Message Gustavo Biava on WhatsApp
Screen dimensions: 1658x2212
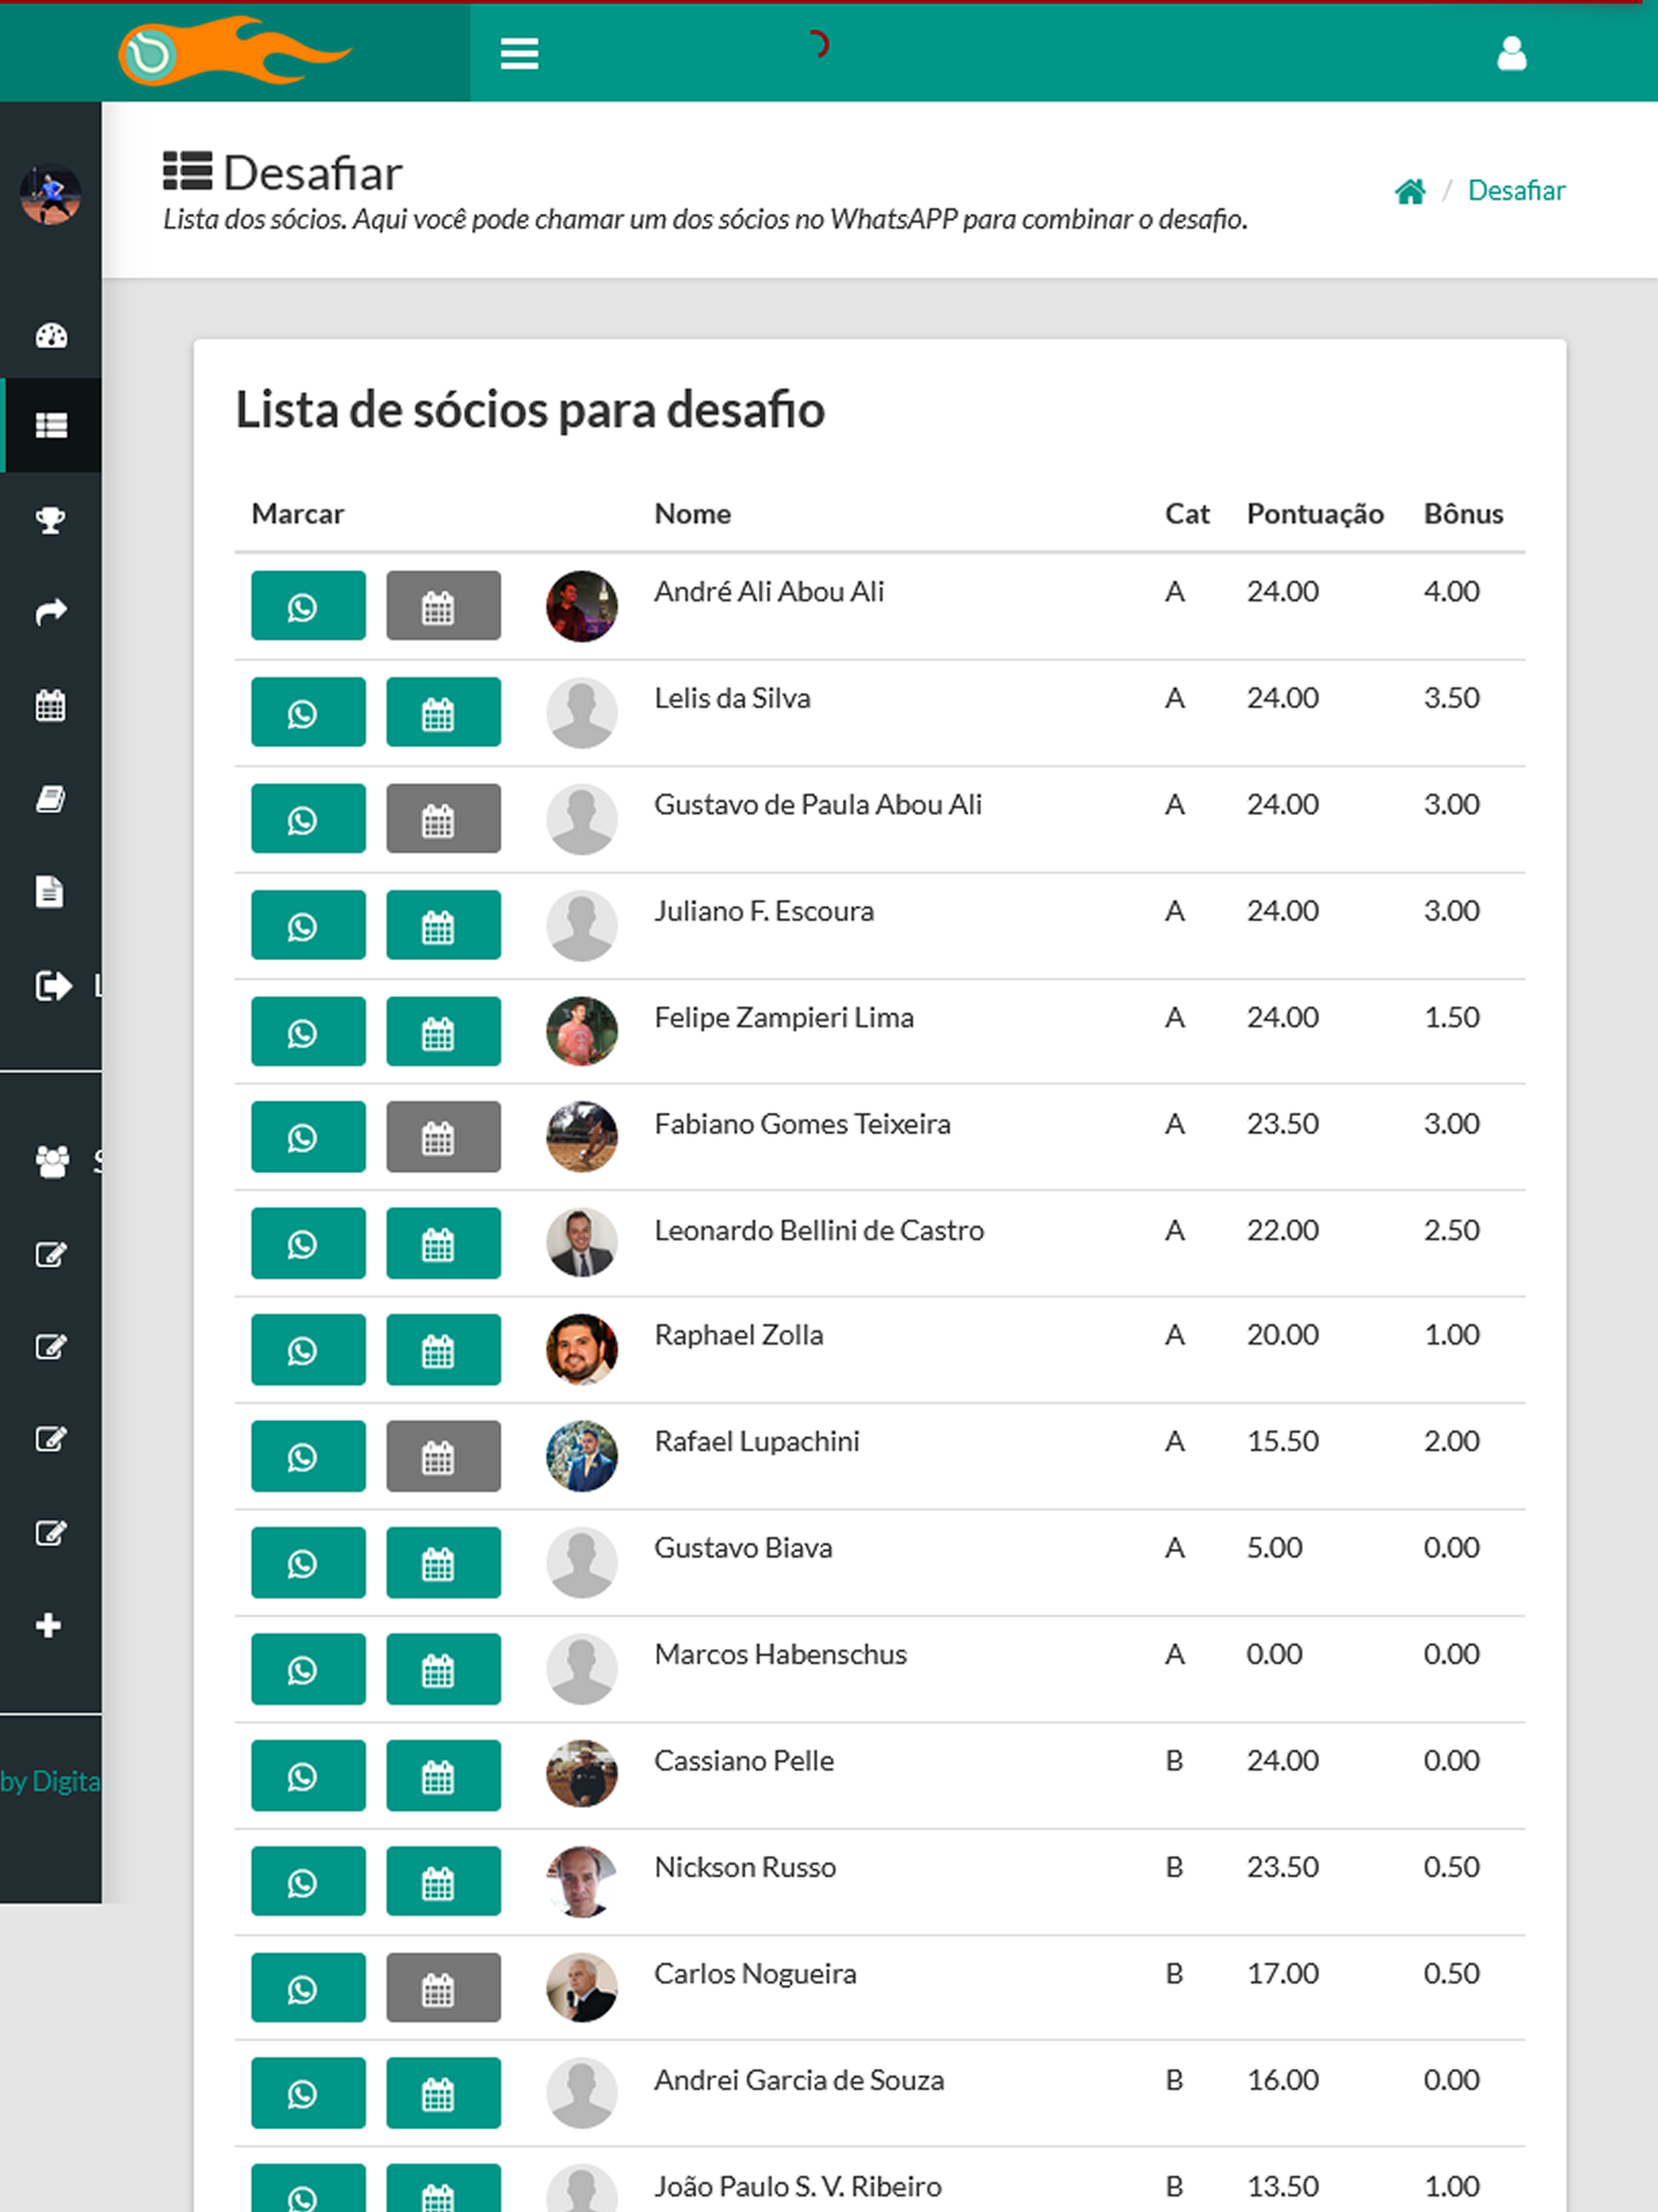click(x=308, y=1563)
